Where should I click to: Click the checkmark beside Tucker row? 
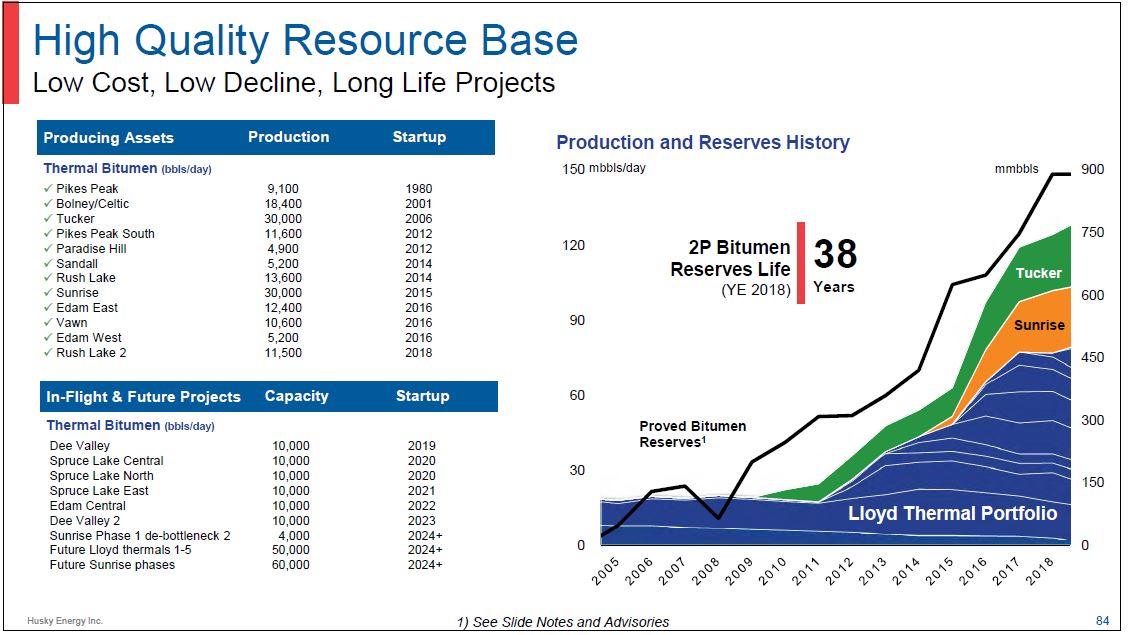pos(48,219)
